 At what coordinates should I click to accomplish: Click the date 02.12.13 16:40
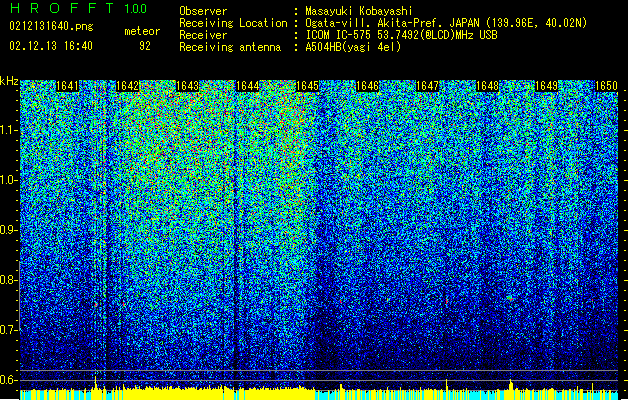[51, 46]
